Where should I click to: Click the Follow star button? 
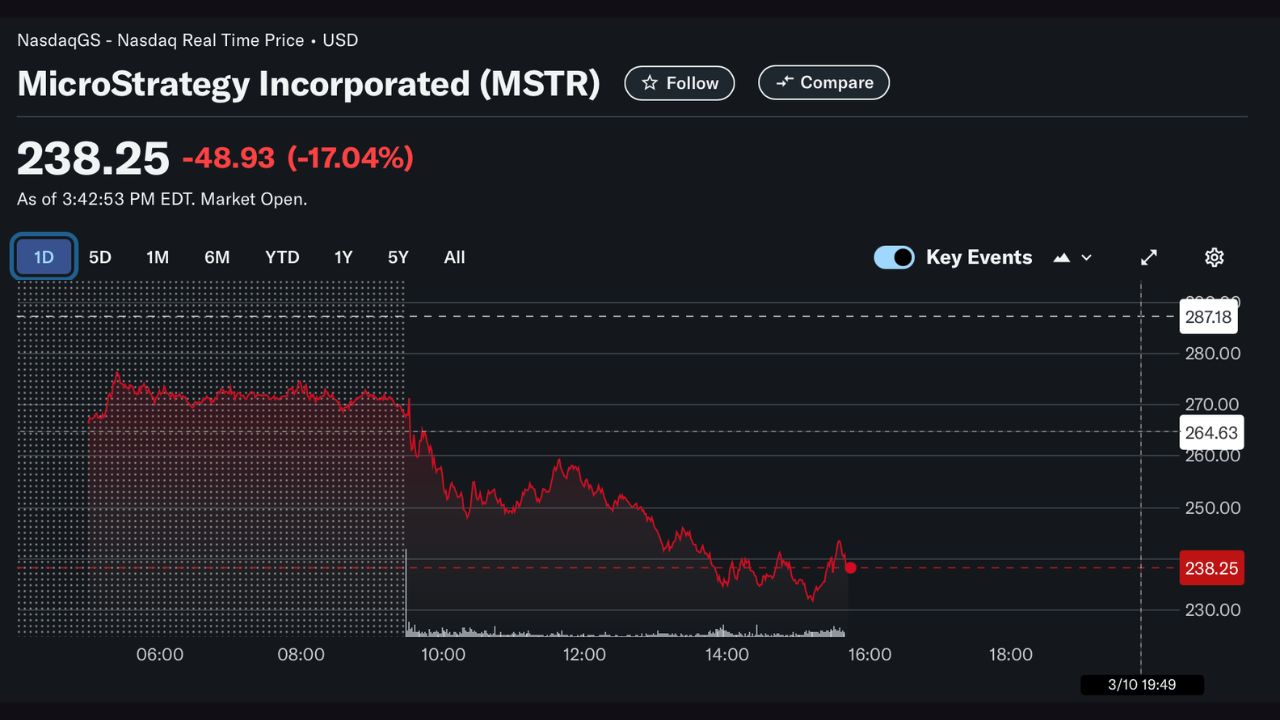pos(679,83)
